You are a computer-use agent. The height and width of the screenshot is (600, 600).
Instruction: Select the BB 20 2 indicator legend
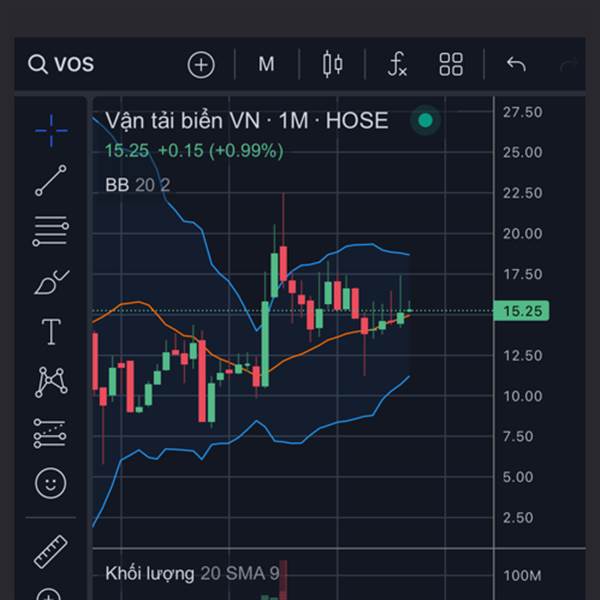point(137,185)
